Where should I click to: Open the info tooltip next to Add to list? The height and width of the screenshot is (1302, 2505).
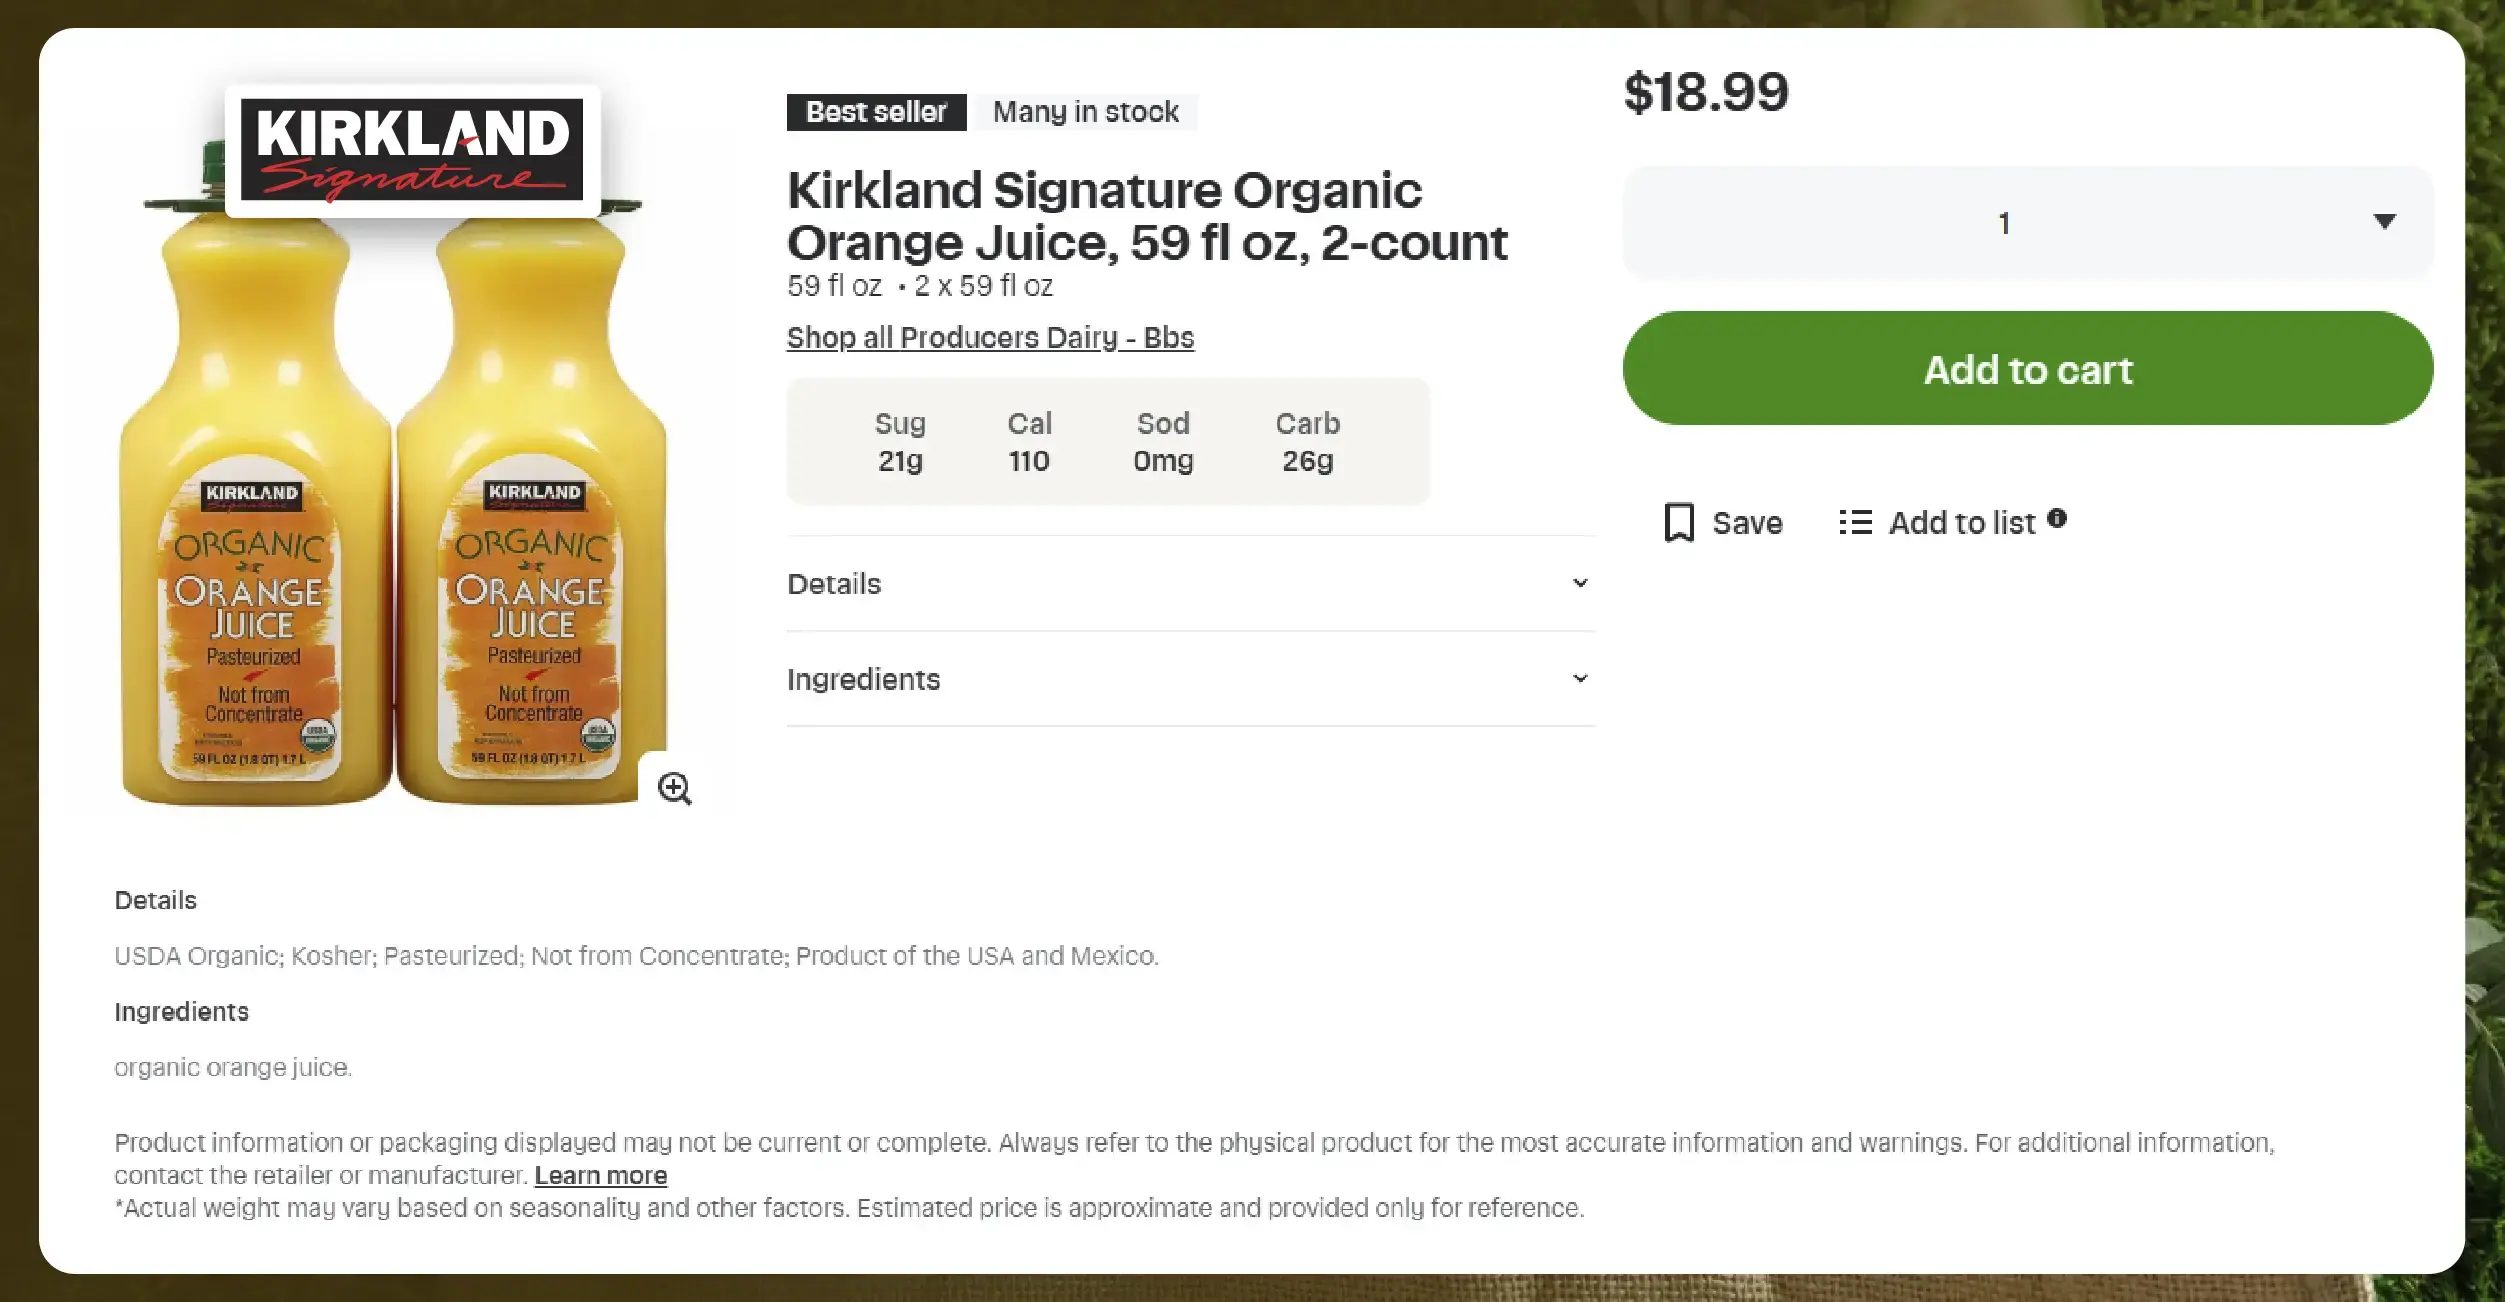[2058, 519]
